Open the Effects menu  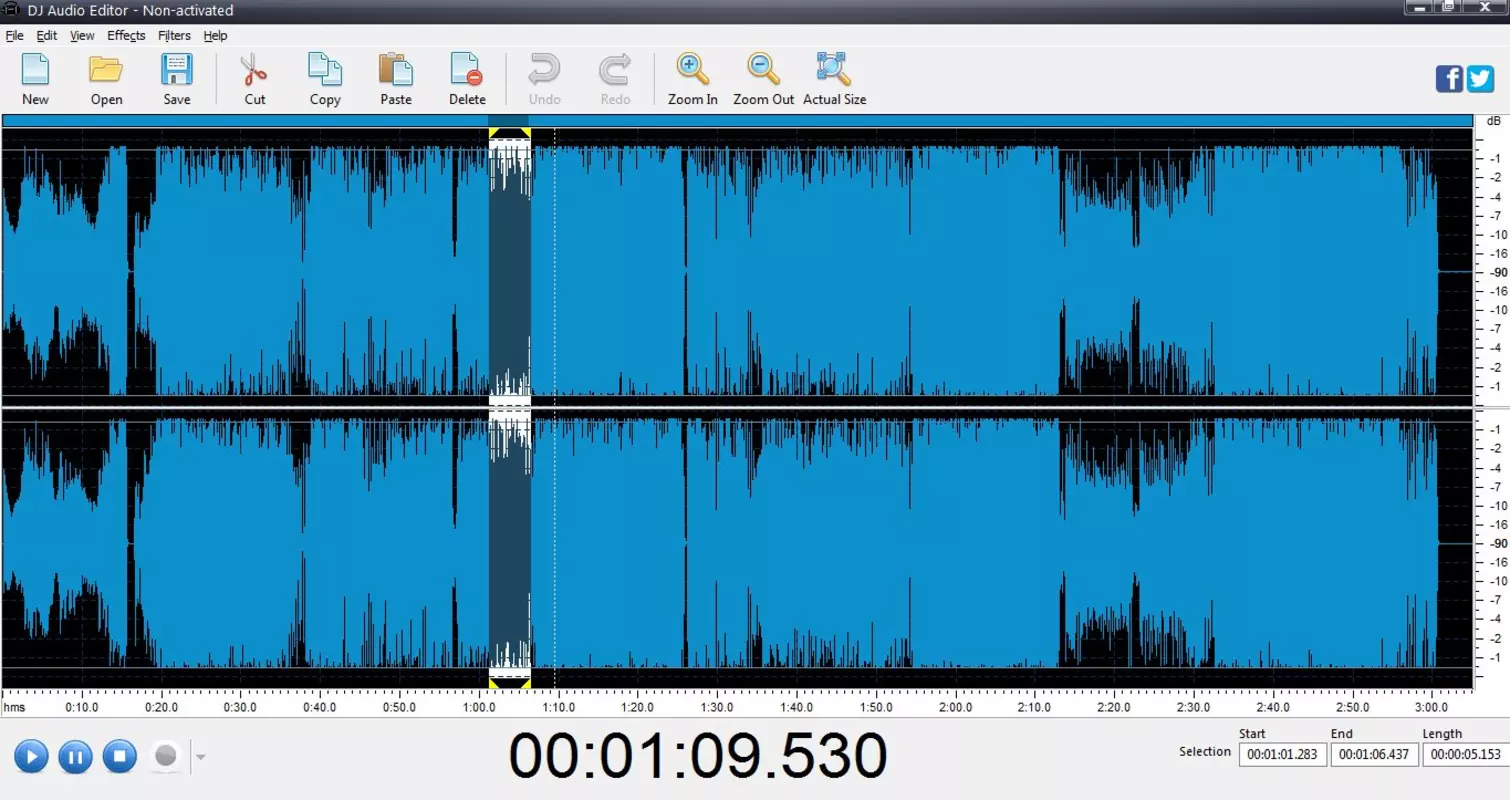coord(126,35)
